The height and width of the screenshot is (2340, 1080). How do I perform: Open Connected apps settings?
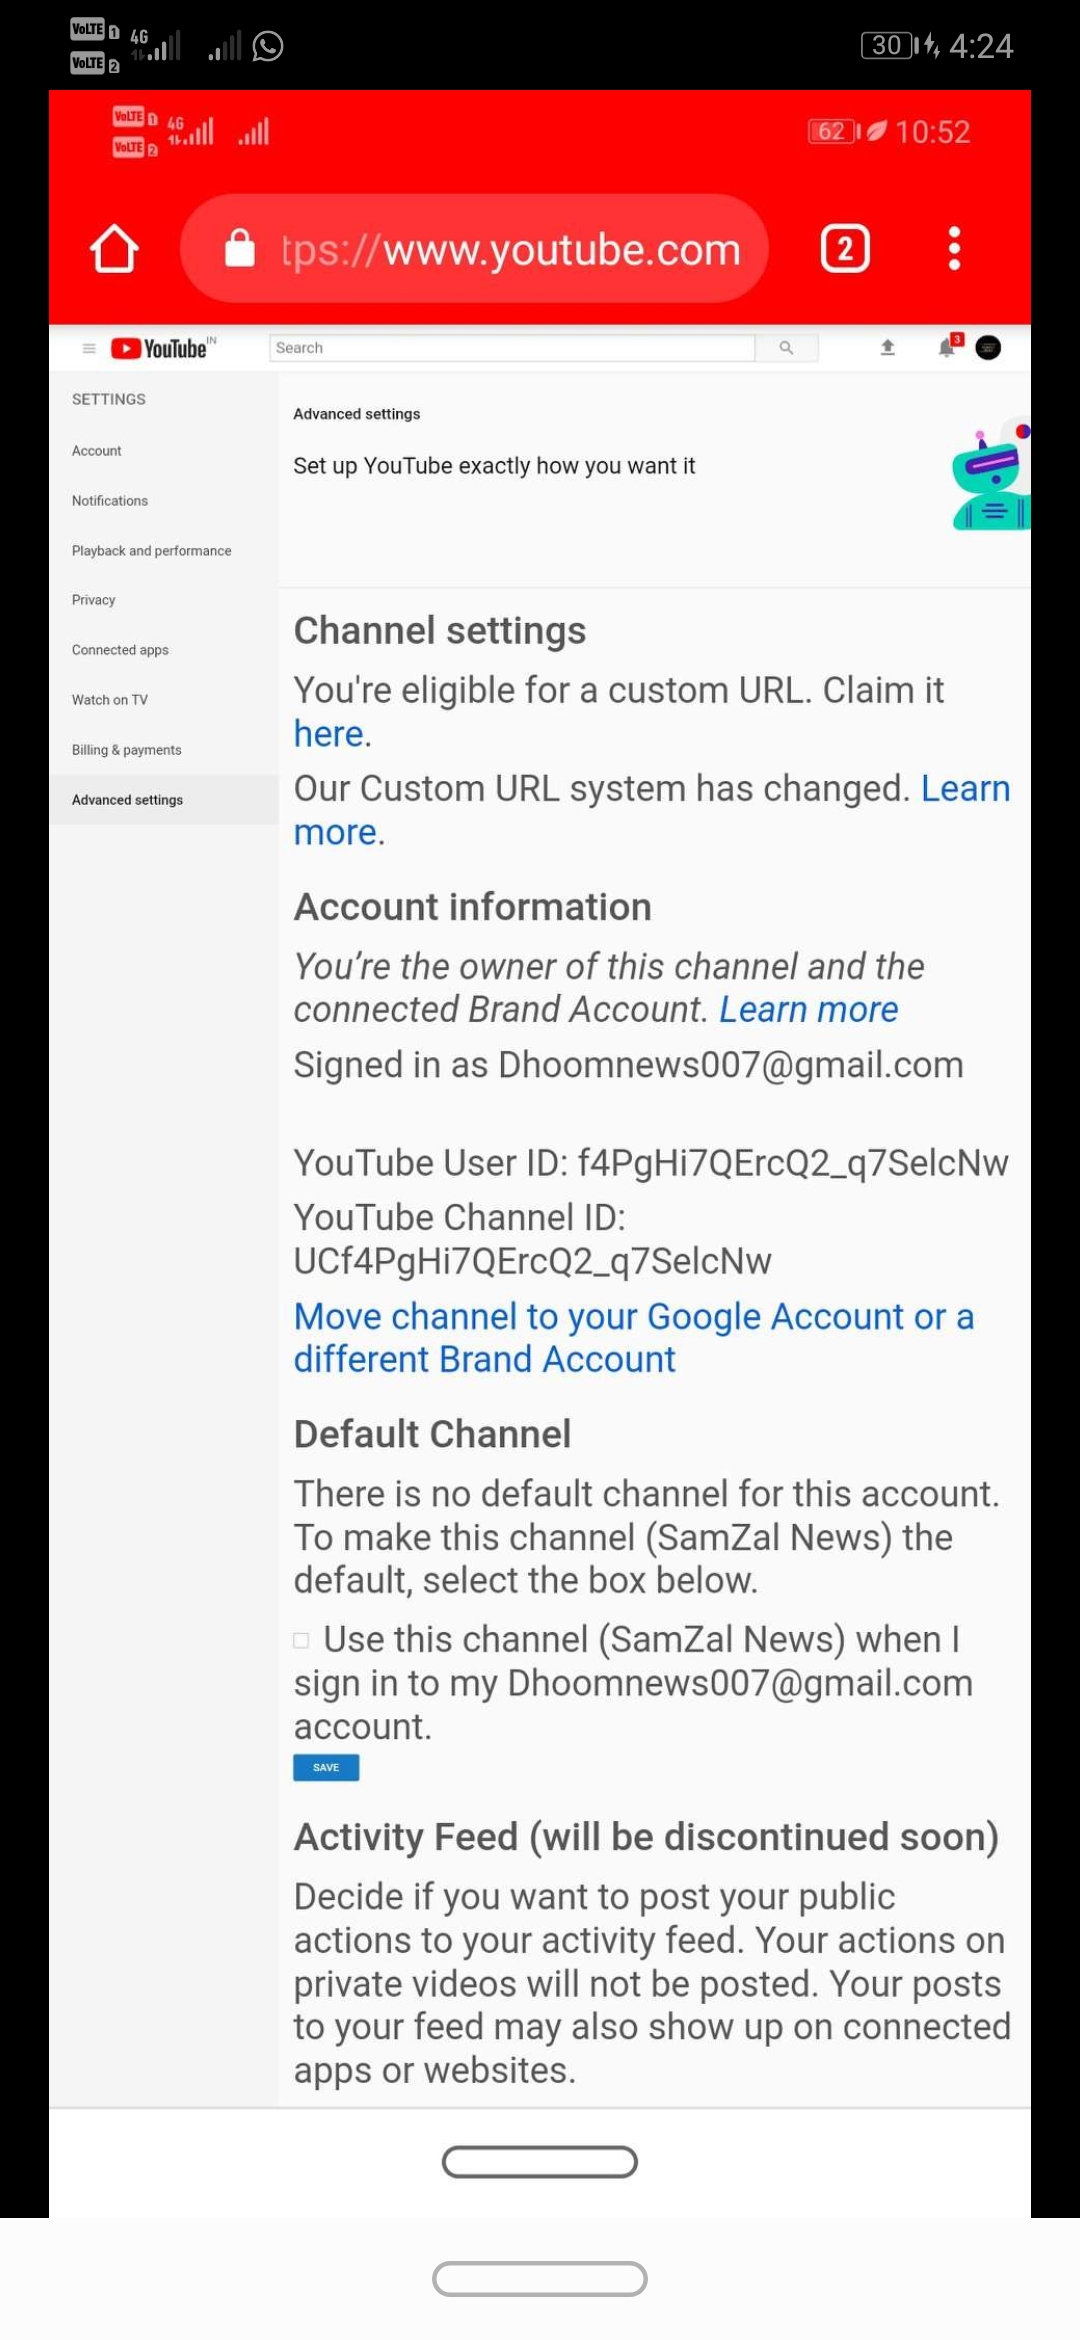point(120,650)
